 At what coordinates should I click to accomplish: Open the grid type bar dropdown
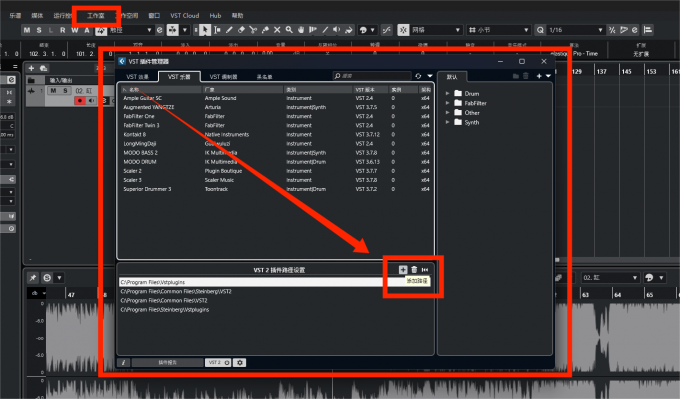pyautogui.click(x=499, y=30)
